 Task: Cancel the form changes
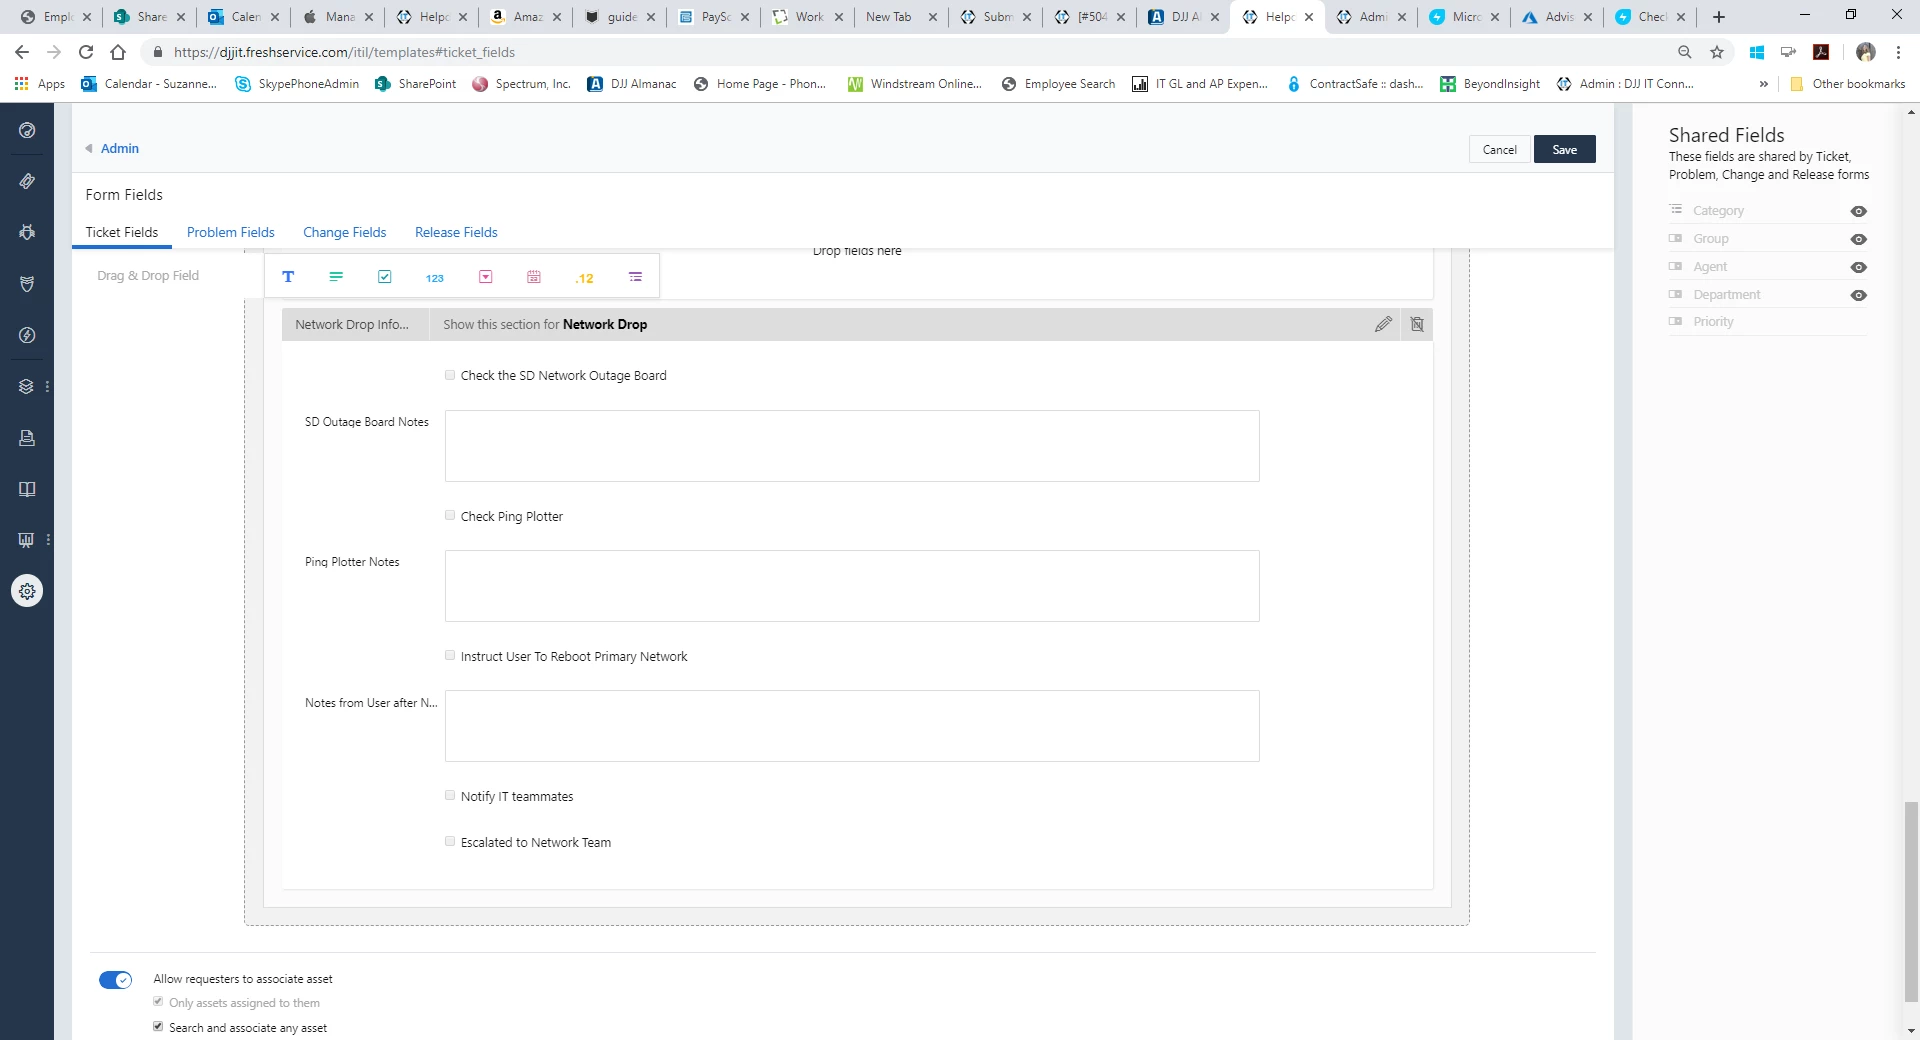[x=1499, y=149]
